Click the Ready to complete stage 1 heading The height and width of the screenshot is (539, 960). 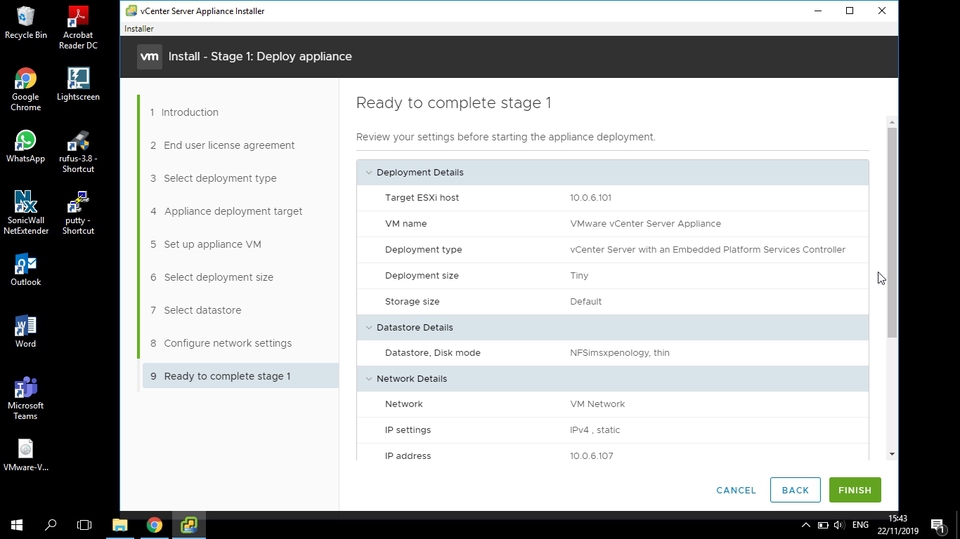[454, 103]
